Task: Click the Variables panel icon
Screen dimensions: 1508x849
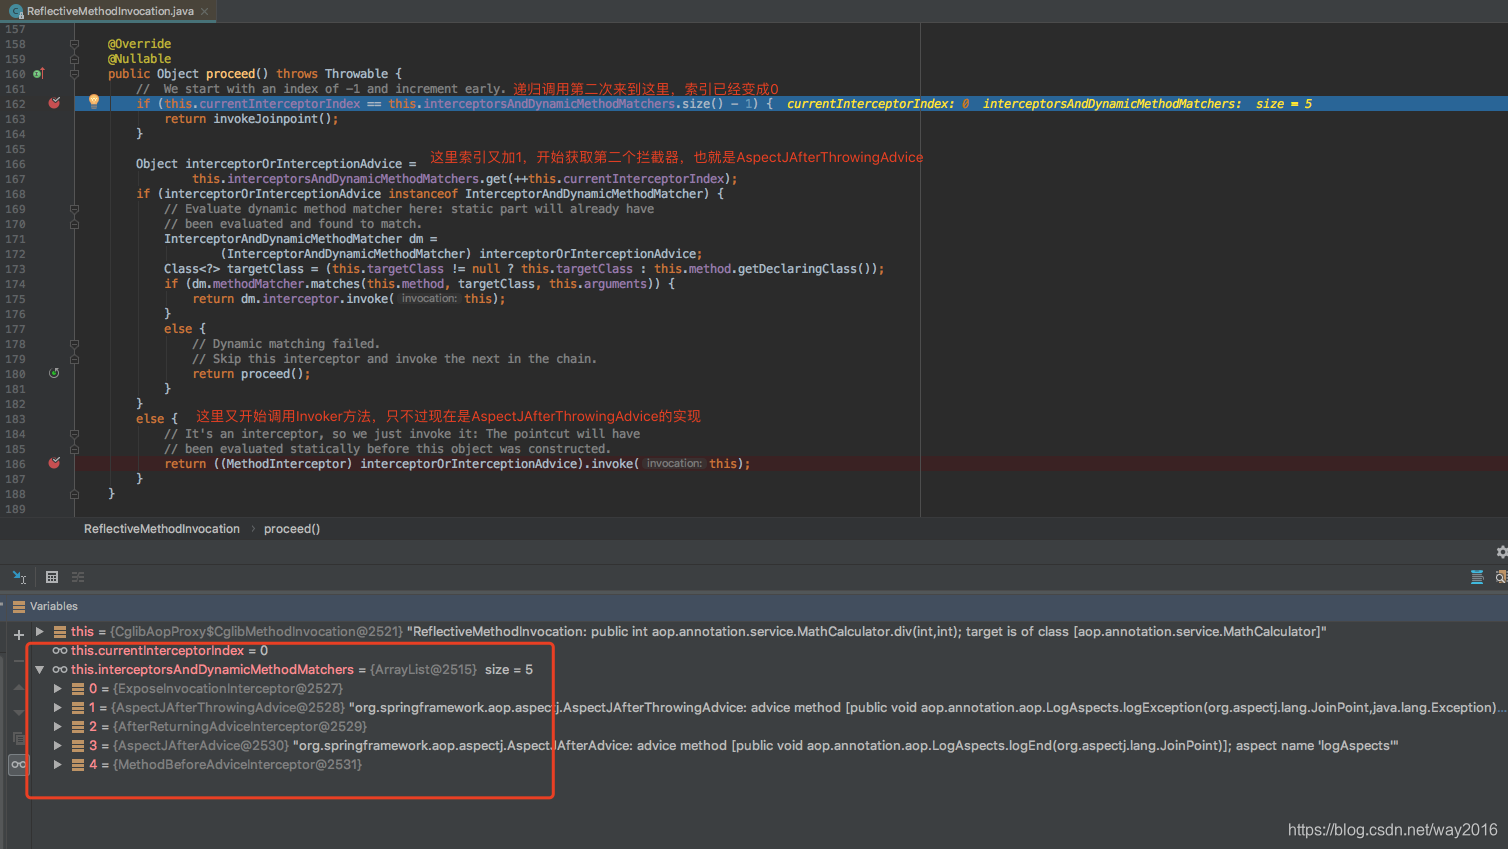Action: tap(19, 606)
